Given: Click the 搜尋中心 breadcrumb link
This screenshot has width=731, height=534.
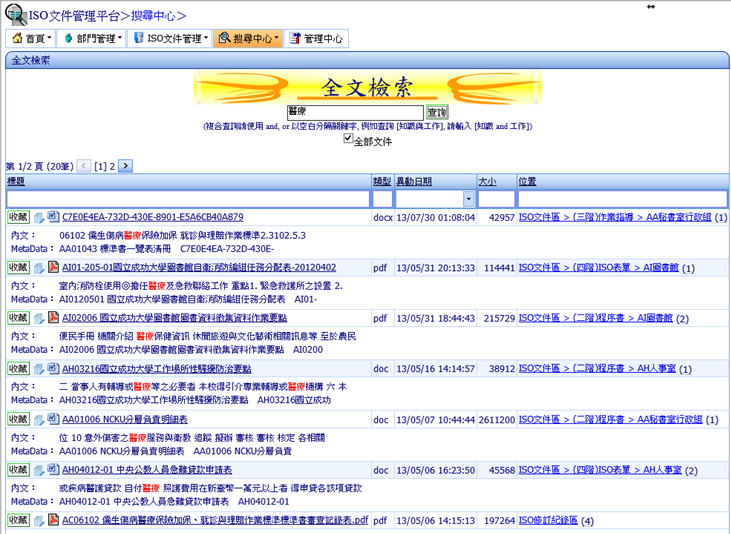Looking at the screenshot, I should (153, 16).
